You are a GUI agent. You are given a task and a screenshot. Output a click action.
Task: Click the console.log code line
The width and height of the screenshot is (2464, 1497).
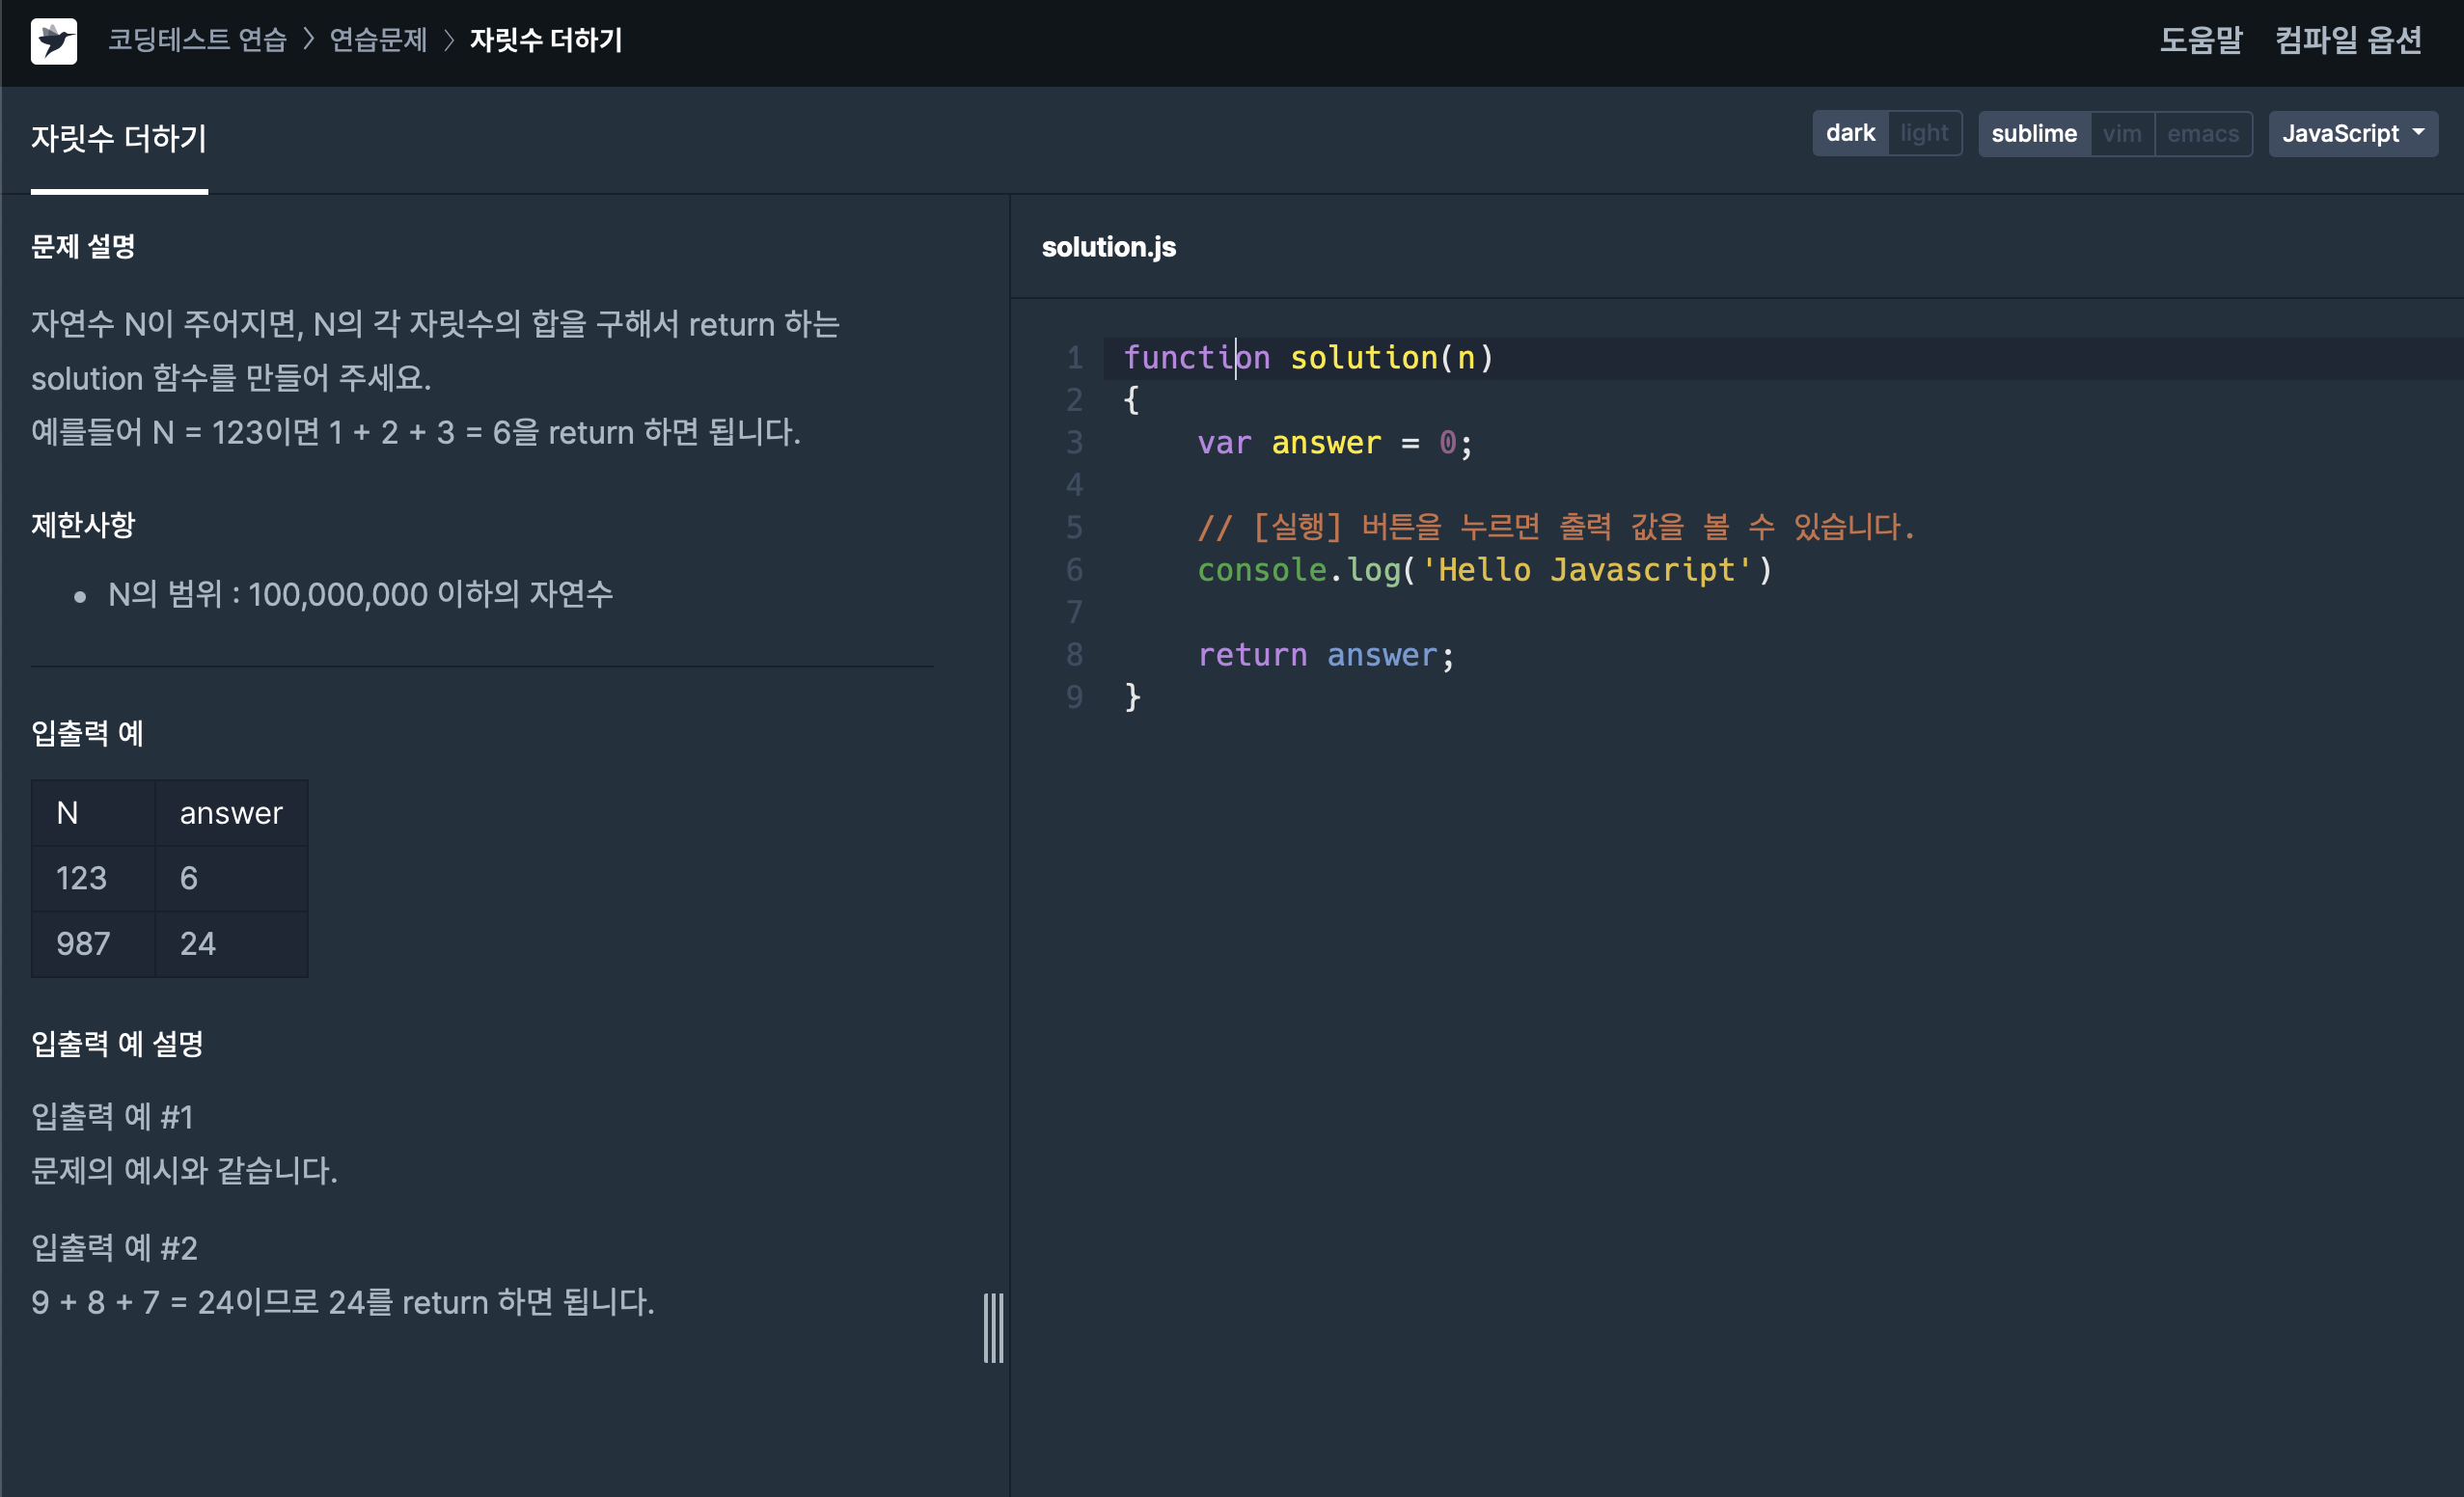pos(1484,570)
